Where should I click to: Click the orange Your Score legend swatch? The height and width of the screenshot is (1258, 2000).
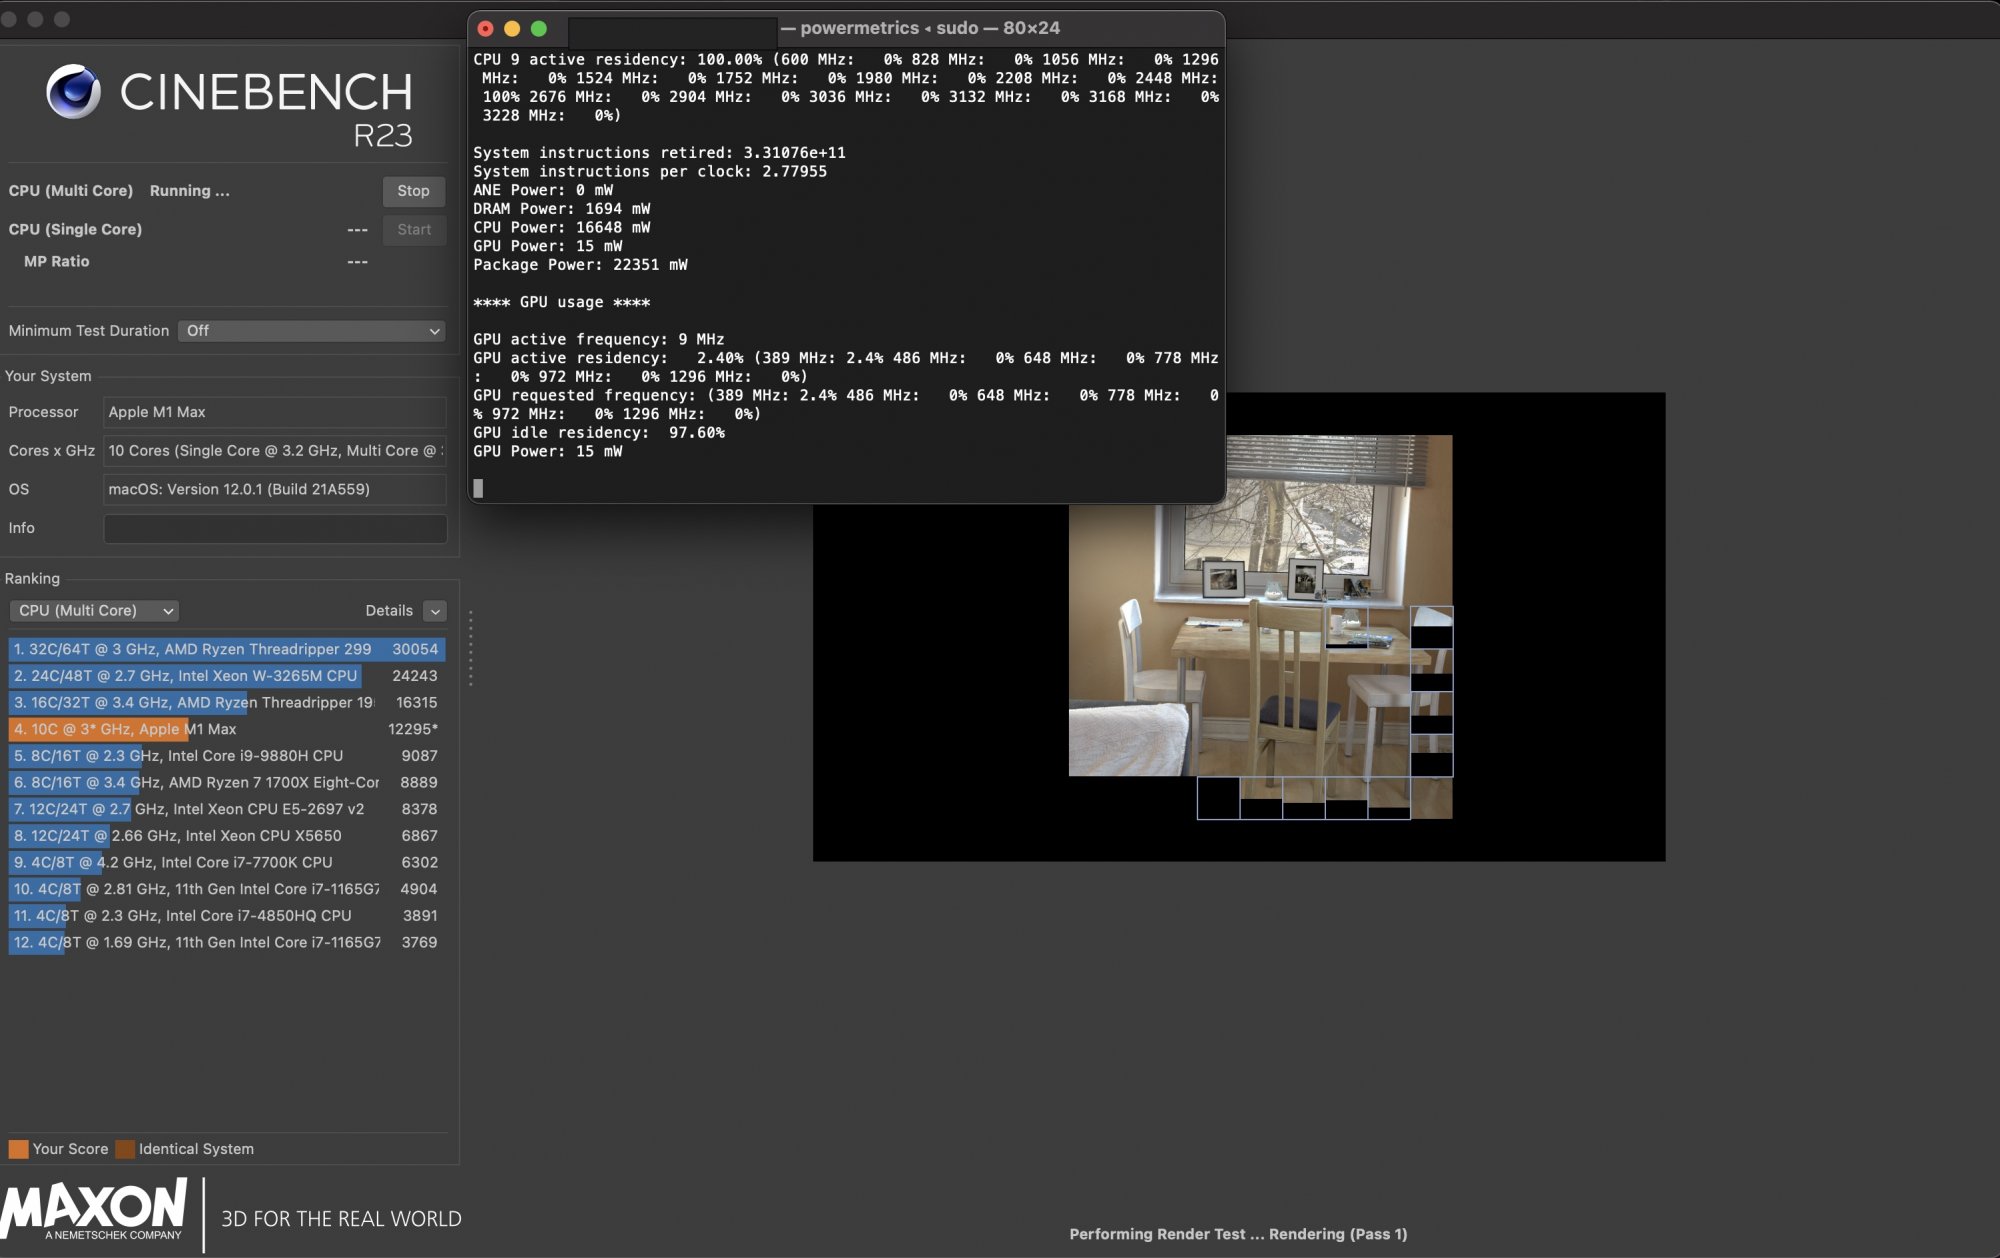(18, 1149)
